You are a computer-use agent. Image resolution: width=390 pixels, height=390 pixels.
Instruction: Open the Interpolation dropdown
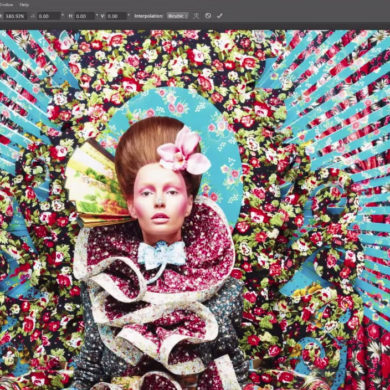pyautogui.click(x=177, y=16)
